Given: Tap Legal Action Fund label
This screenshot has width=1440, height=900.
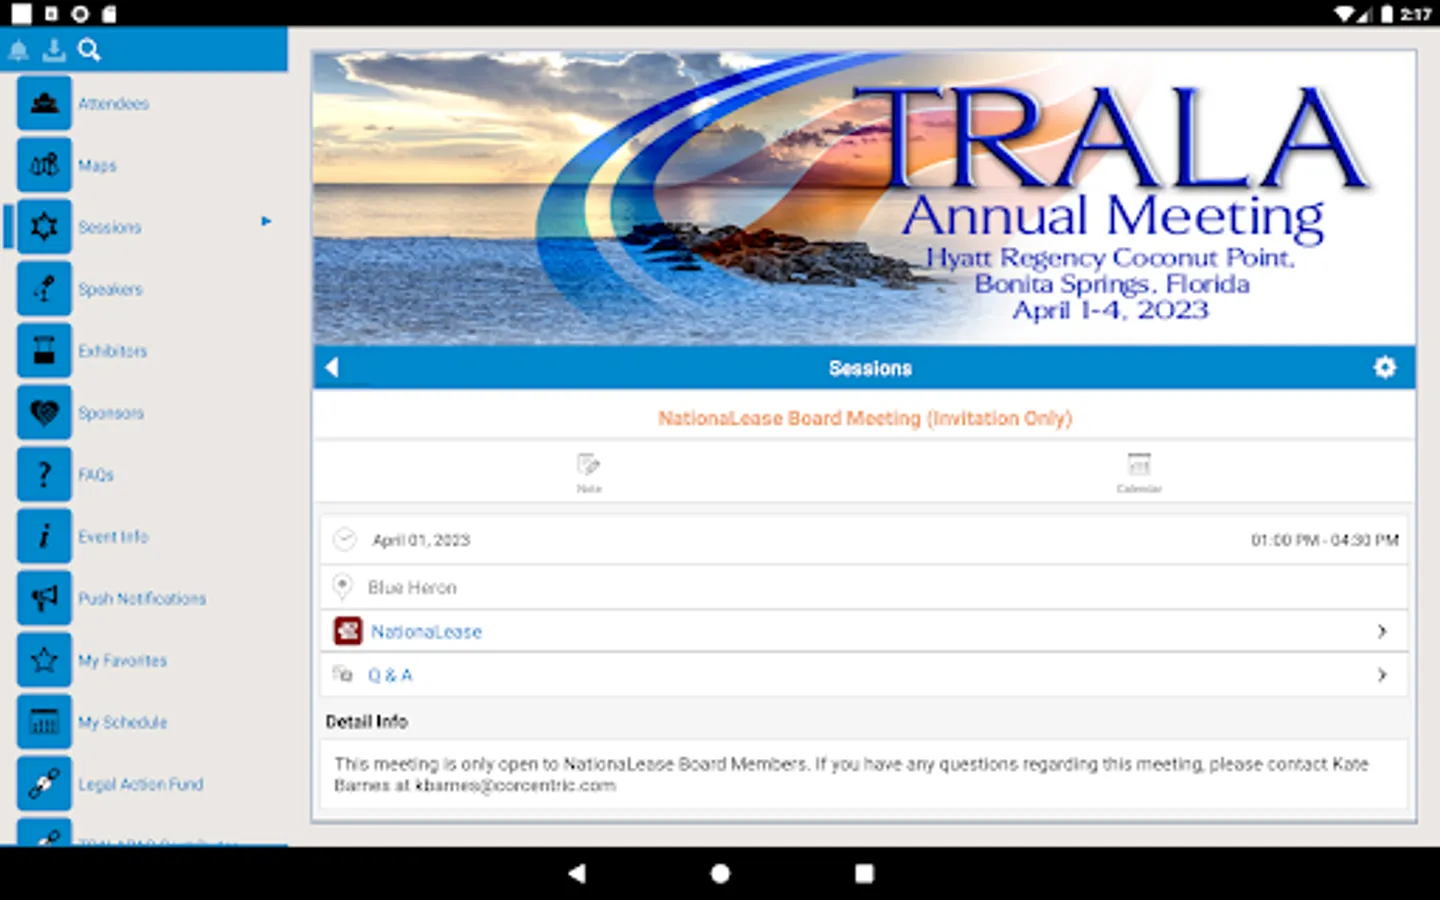Looking at the screenshot, I should (140, 784).
